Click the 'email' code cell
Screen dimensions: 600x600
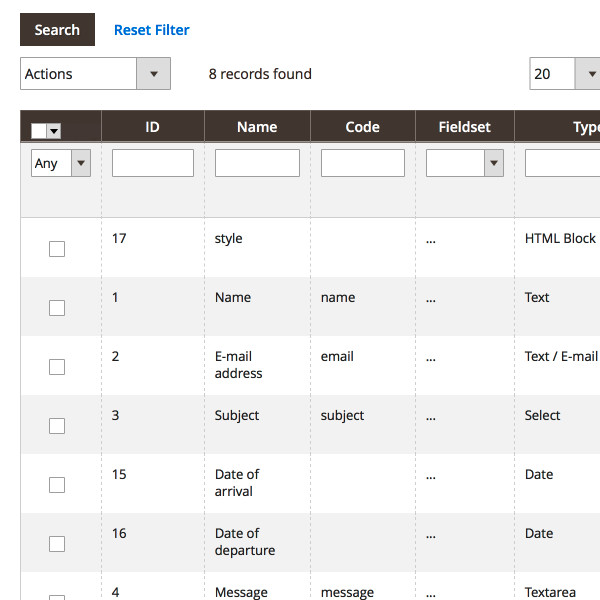[x=337, y=356]
